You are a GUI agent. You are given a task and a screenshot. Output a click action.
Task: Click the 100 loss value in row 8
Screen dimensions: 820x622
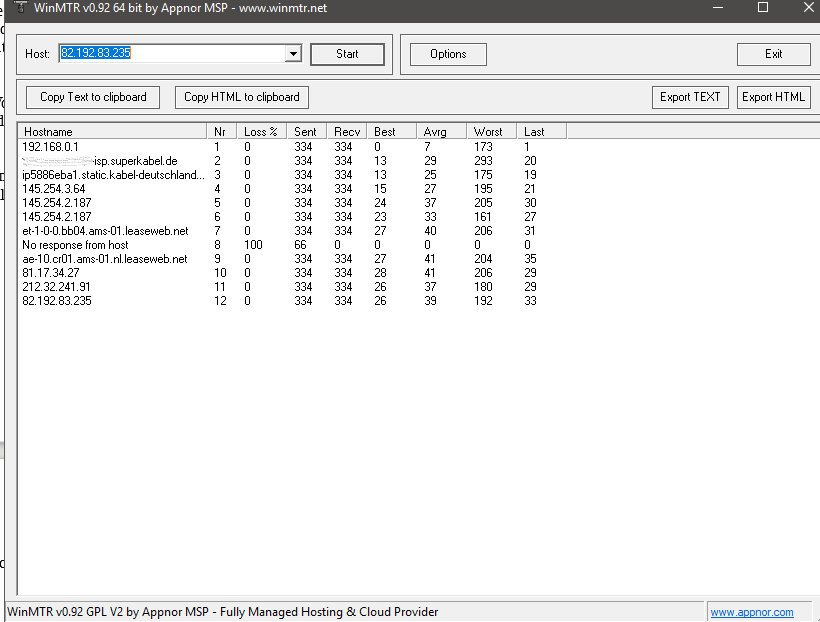coord(253,245)
